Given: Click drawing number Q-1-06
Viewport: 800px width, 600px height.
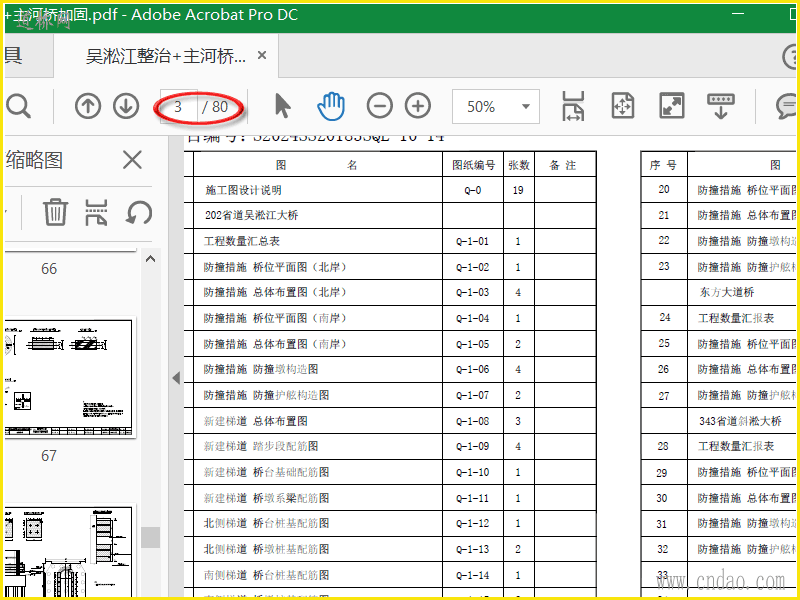Looking at the screenshot, I should [472, 369].
